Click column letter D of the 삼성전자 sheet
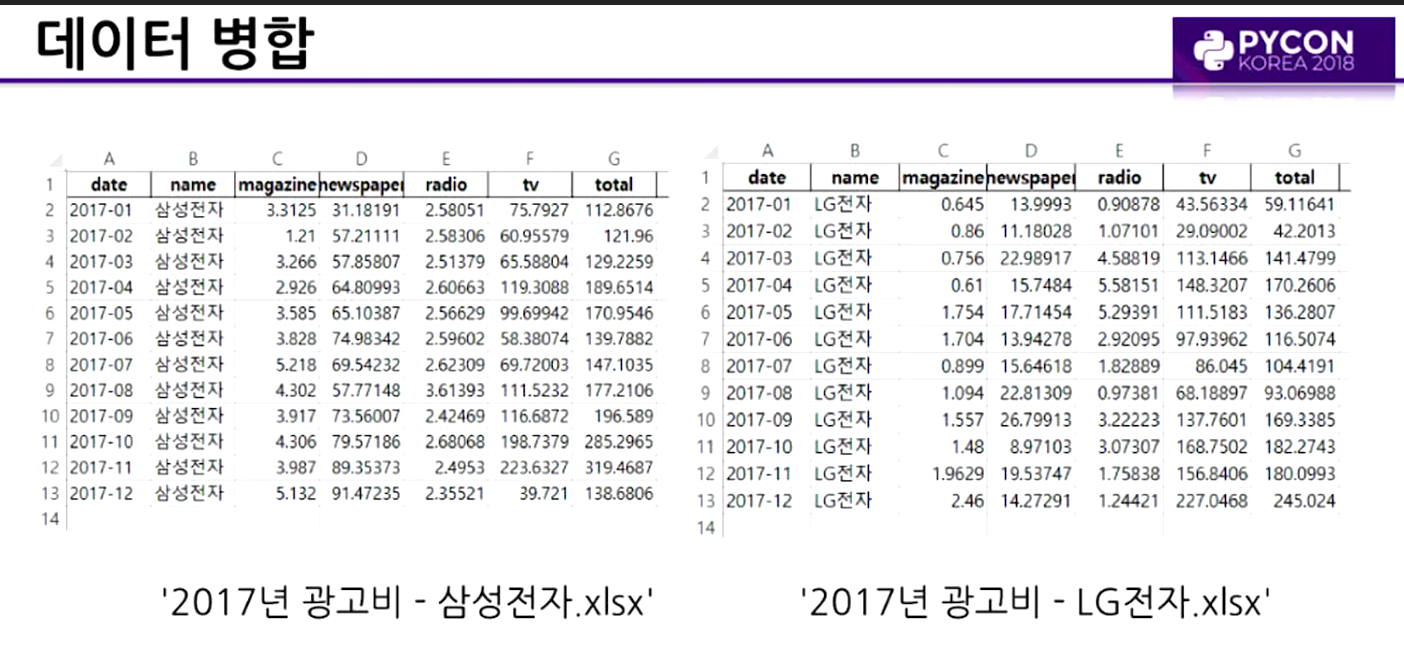The width and height of the screenshot is (1404, 656). (x=362, y=158)
